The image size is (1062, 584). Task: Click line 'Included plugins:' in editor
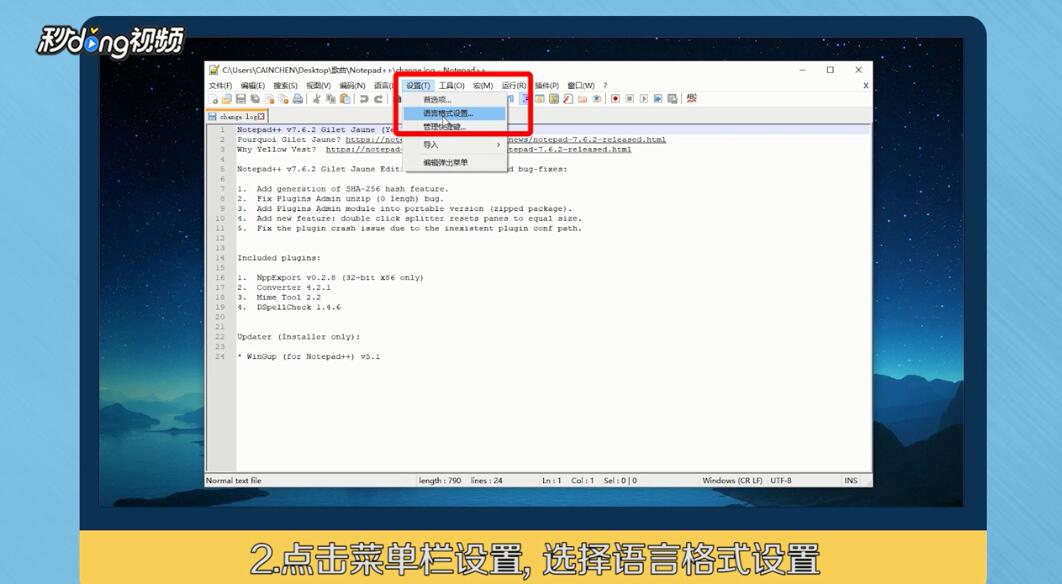pos(279,258)
